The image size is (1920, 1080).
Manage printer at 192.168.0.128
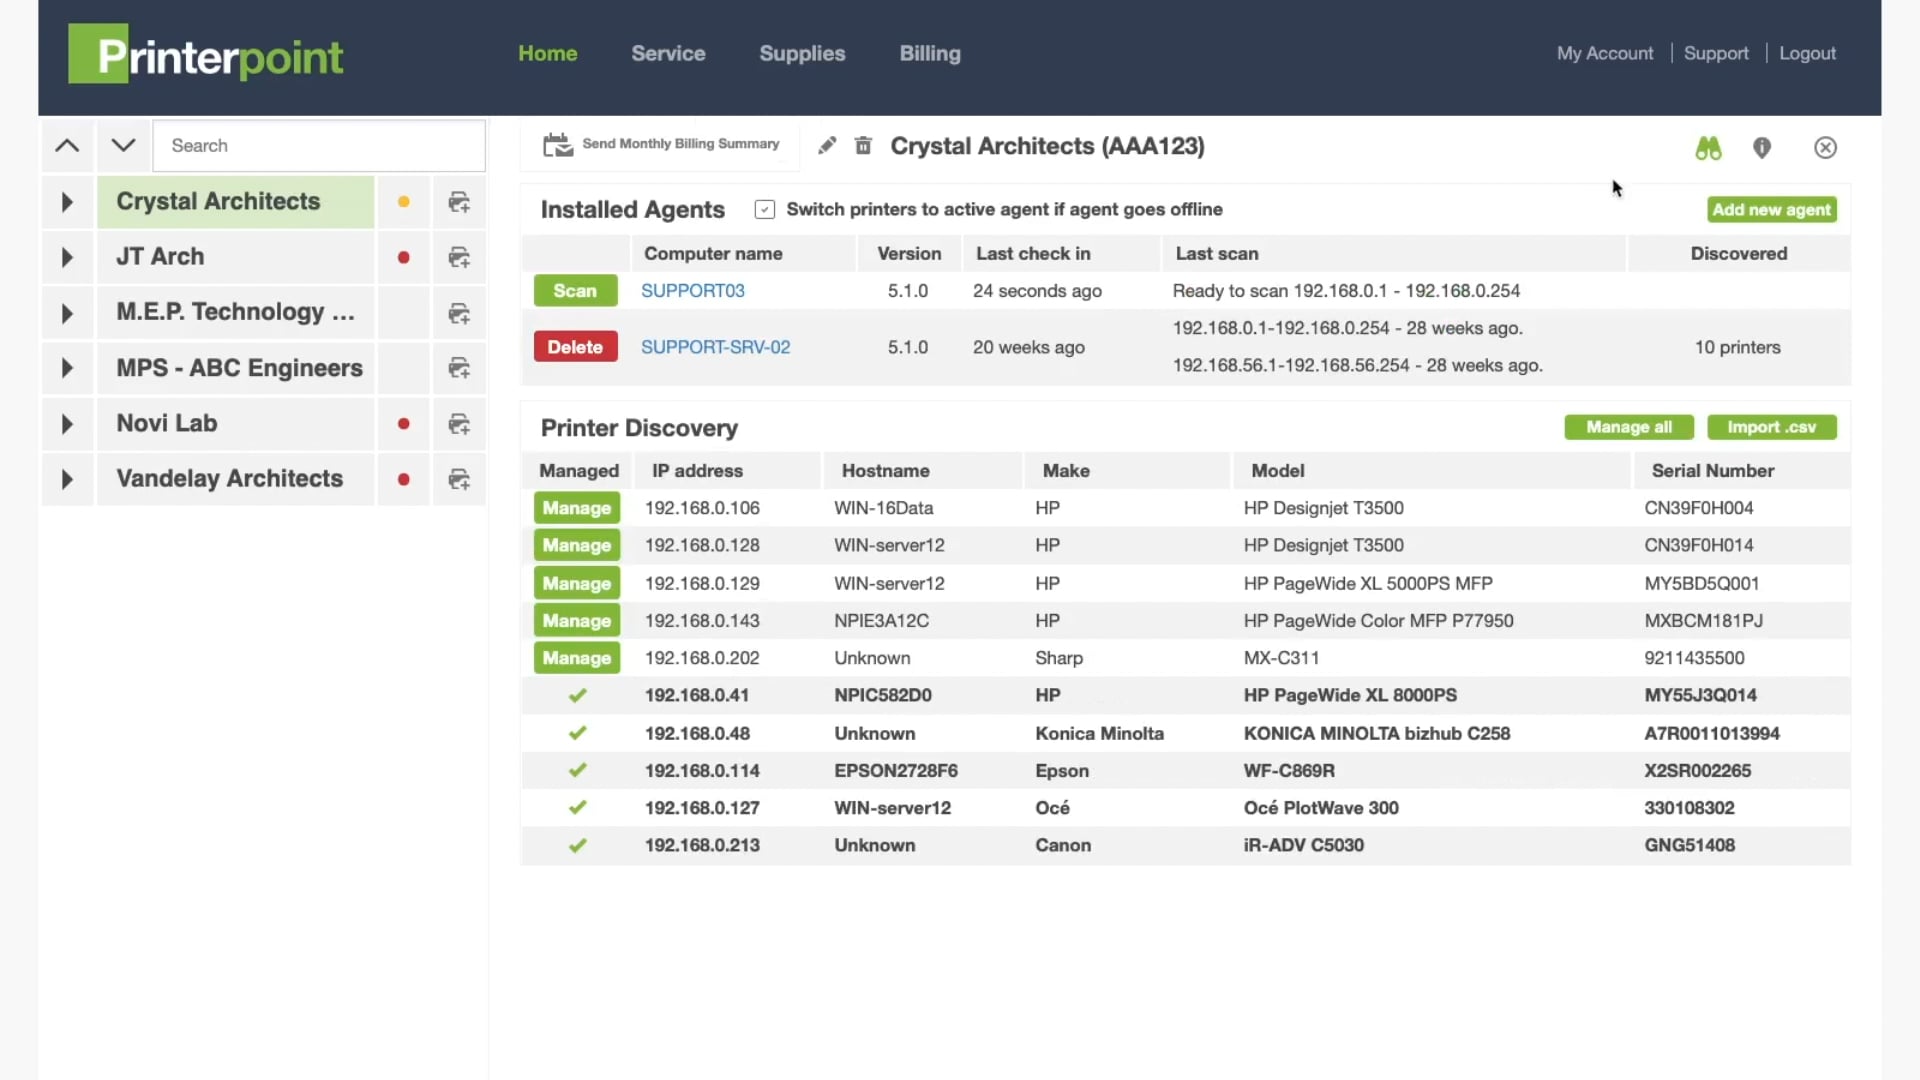[577, 545]
